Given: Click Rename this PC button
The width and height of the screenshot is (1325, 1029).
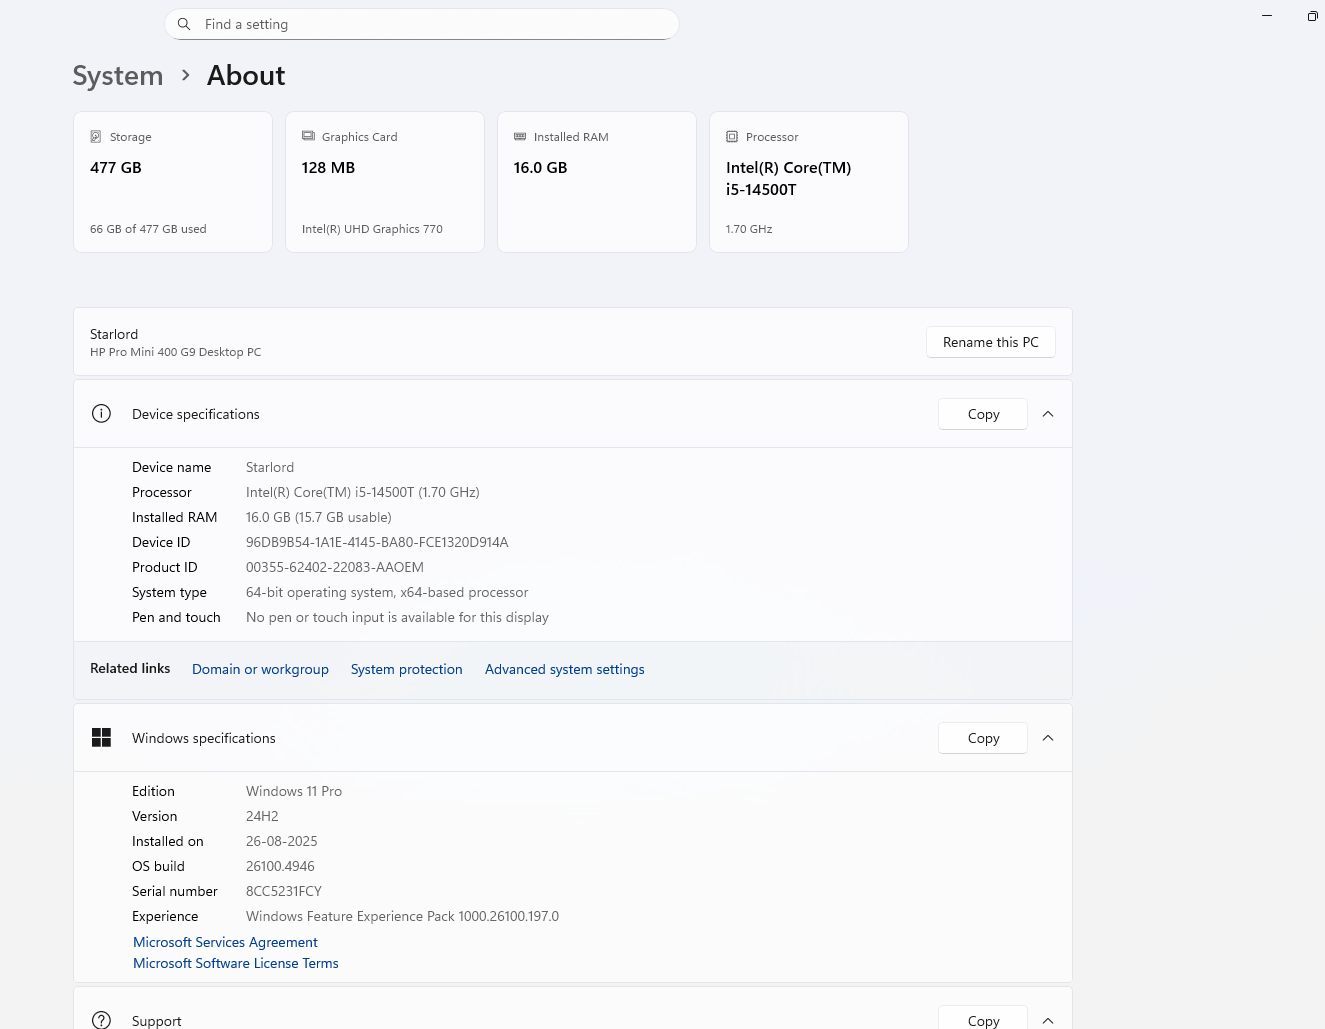Looking at the screenshot, I should click(x=991, y=342).
